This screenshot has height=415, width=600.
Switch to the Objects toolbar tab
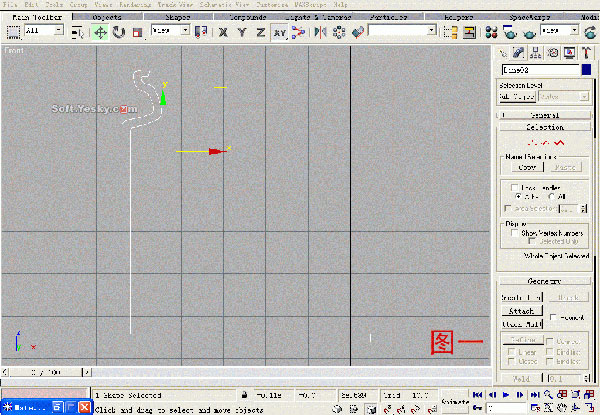coord(107,17)
